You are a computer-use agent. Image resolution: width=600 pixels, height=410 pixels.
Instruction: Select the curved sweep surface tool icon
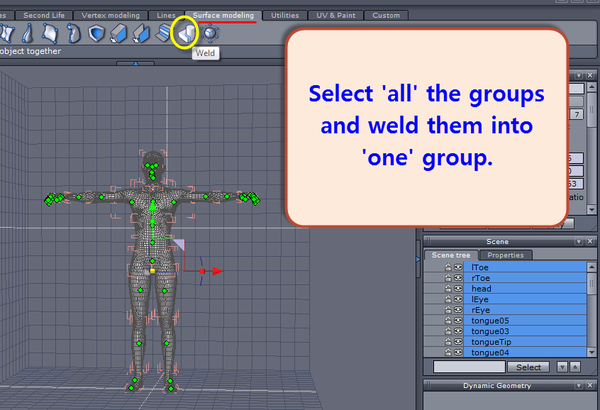point(28,33)
